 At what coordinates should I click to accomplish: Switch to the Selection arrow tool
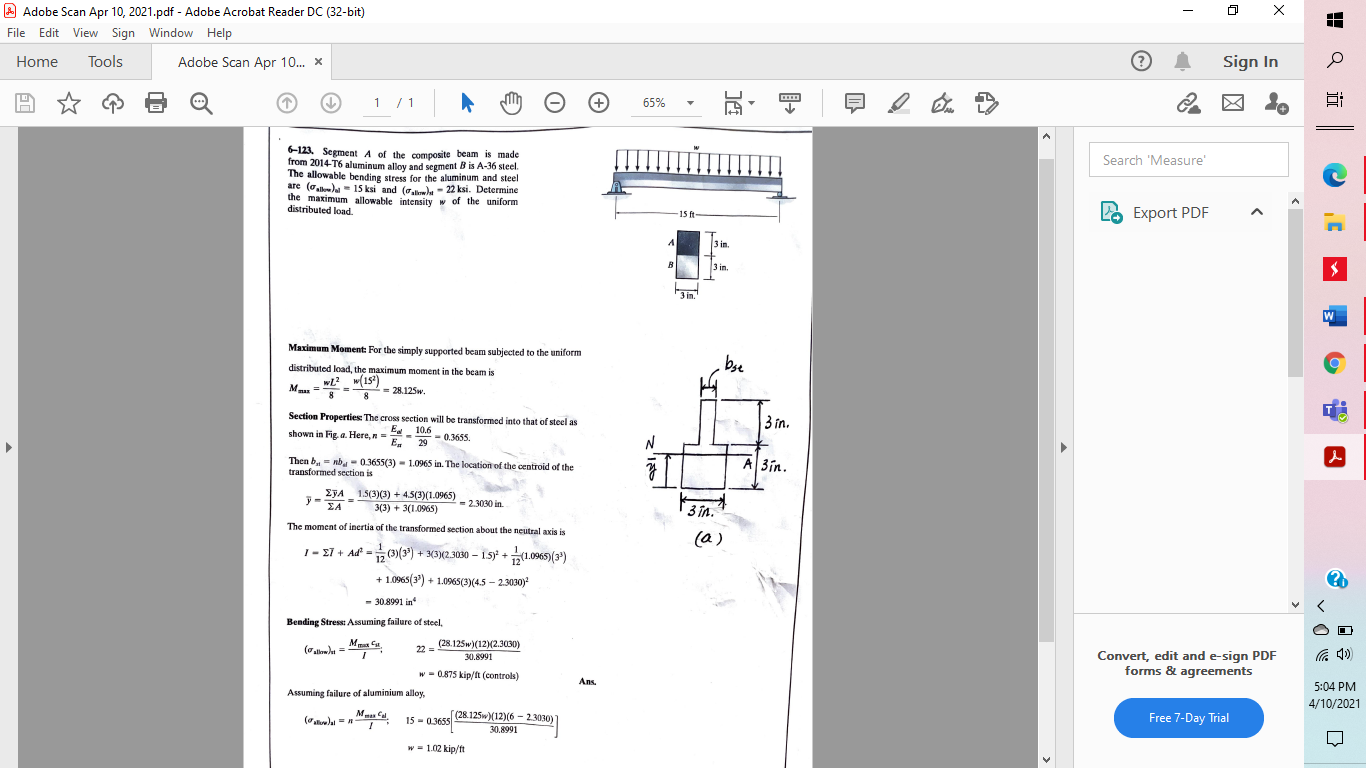(467, 102)
